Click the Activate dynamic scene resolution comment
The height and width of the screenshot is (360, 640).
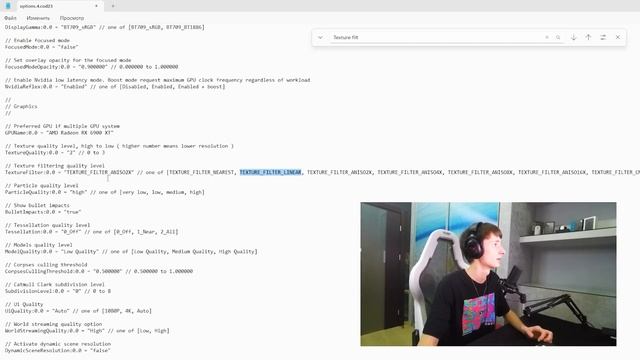point(58,344)
